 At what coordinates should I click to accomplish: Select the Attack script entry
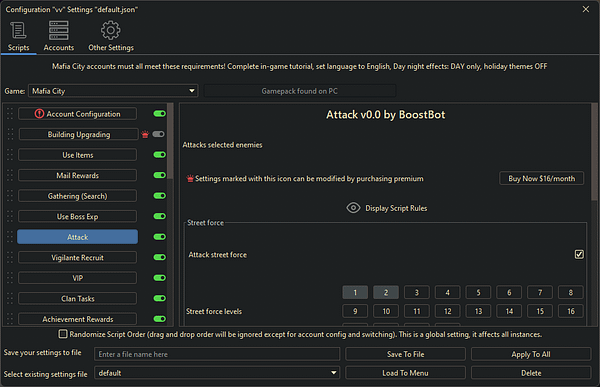(78, 237)
